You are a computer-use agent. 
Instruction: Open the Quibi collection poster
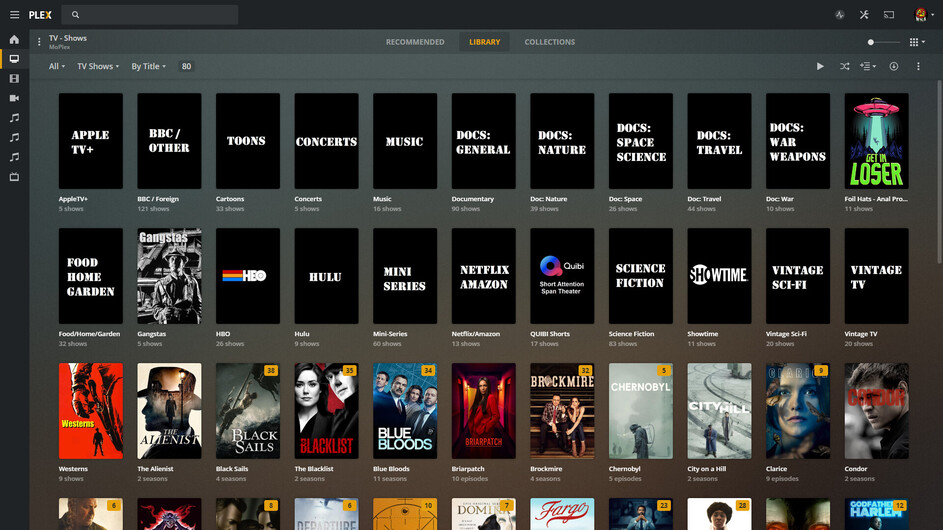562,276
